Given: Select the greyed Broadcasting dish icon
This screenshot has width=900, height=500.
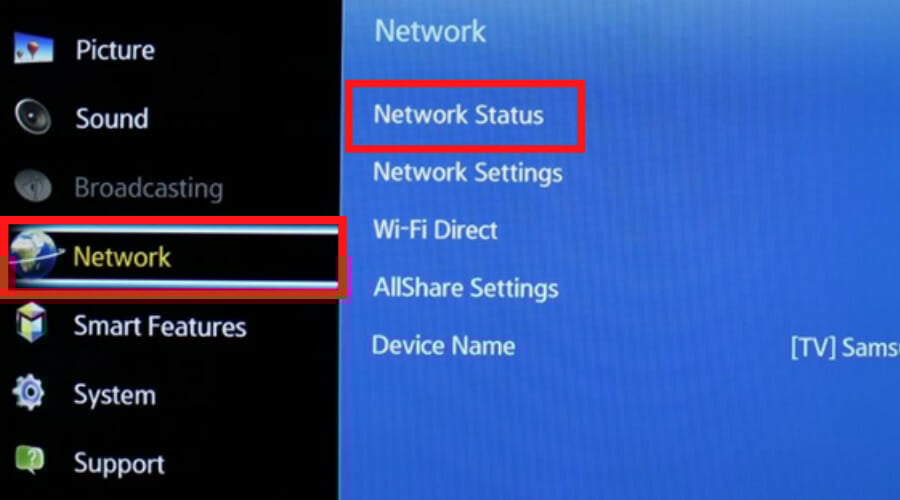Looking at the screenshot, I should point(33,185).
